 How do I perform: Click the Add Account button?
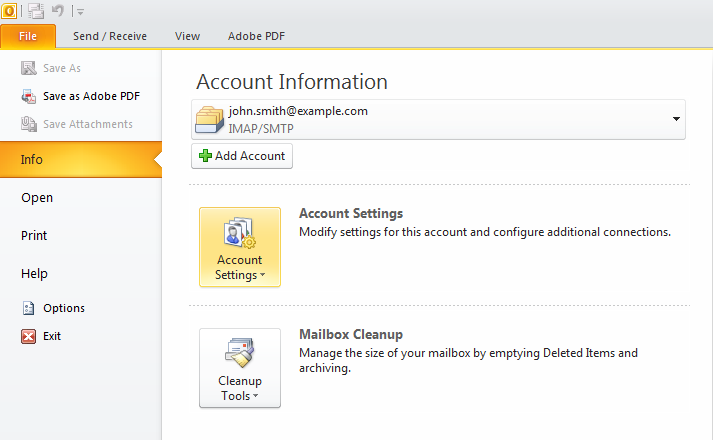pos(242,156)
